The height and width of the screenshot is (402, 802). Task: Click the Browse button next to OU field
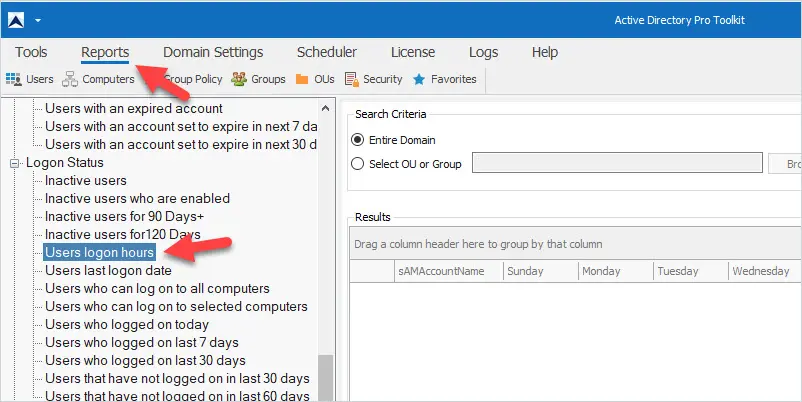tap(786, 164)
